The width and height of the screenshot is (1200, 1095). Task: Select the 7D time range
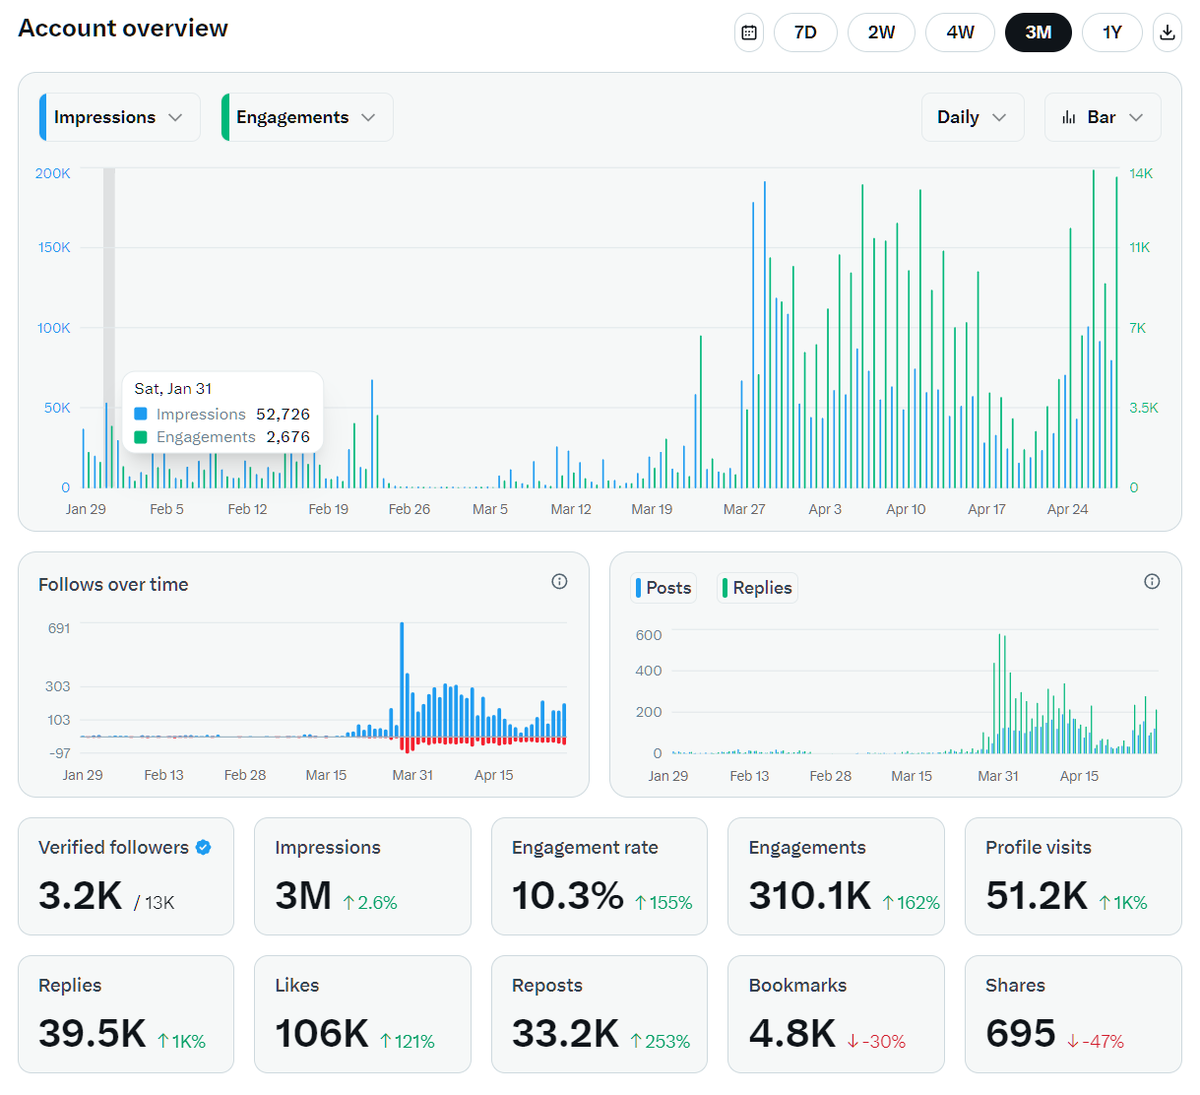805,32
